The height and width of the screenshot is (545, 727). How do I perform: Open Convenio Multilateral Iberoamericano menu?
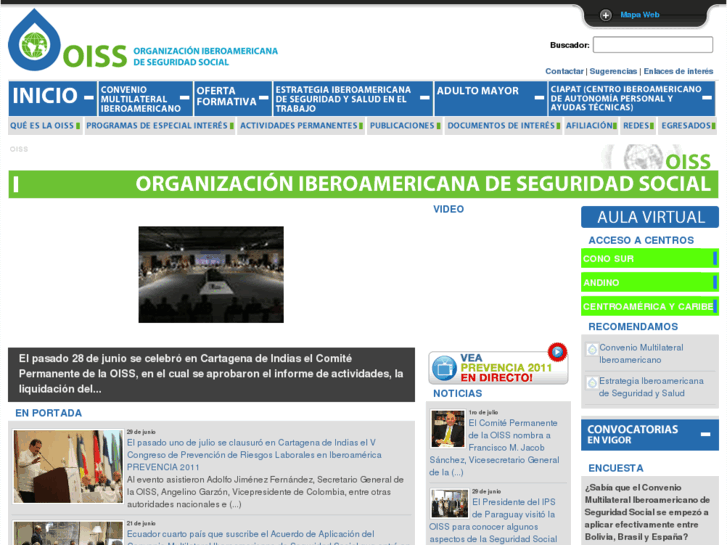(140, 99)
